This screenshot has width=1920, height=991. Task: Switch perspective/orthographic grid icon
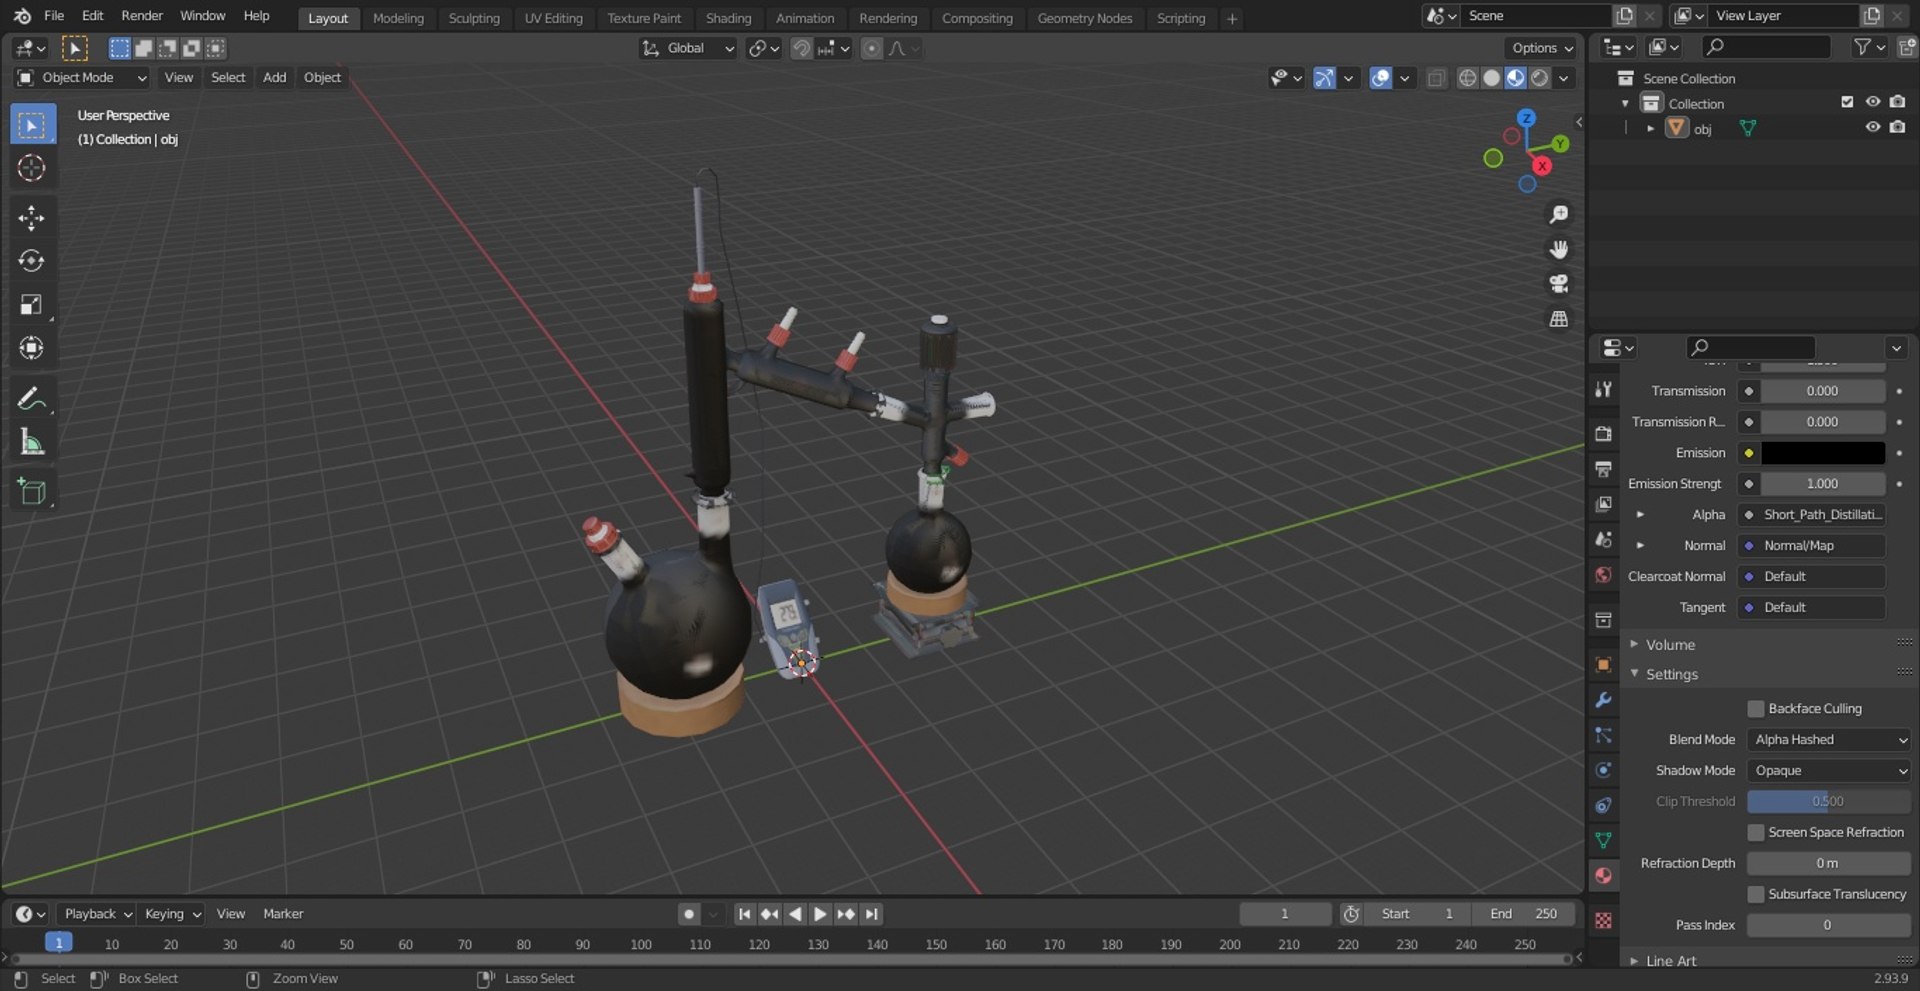(1558, 319)
